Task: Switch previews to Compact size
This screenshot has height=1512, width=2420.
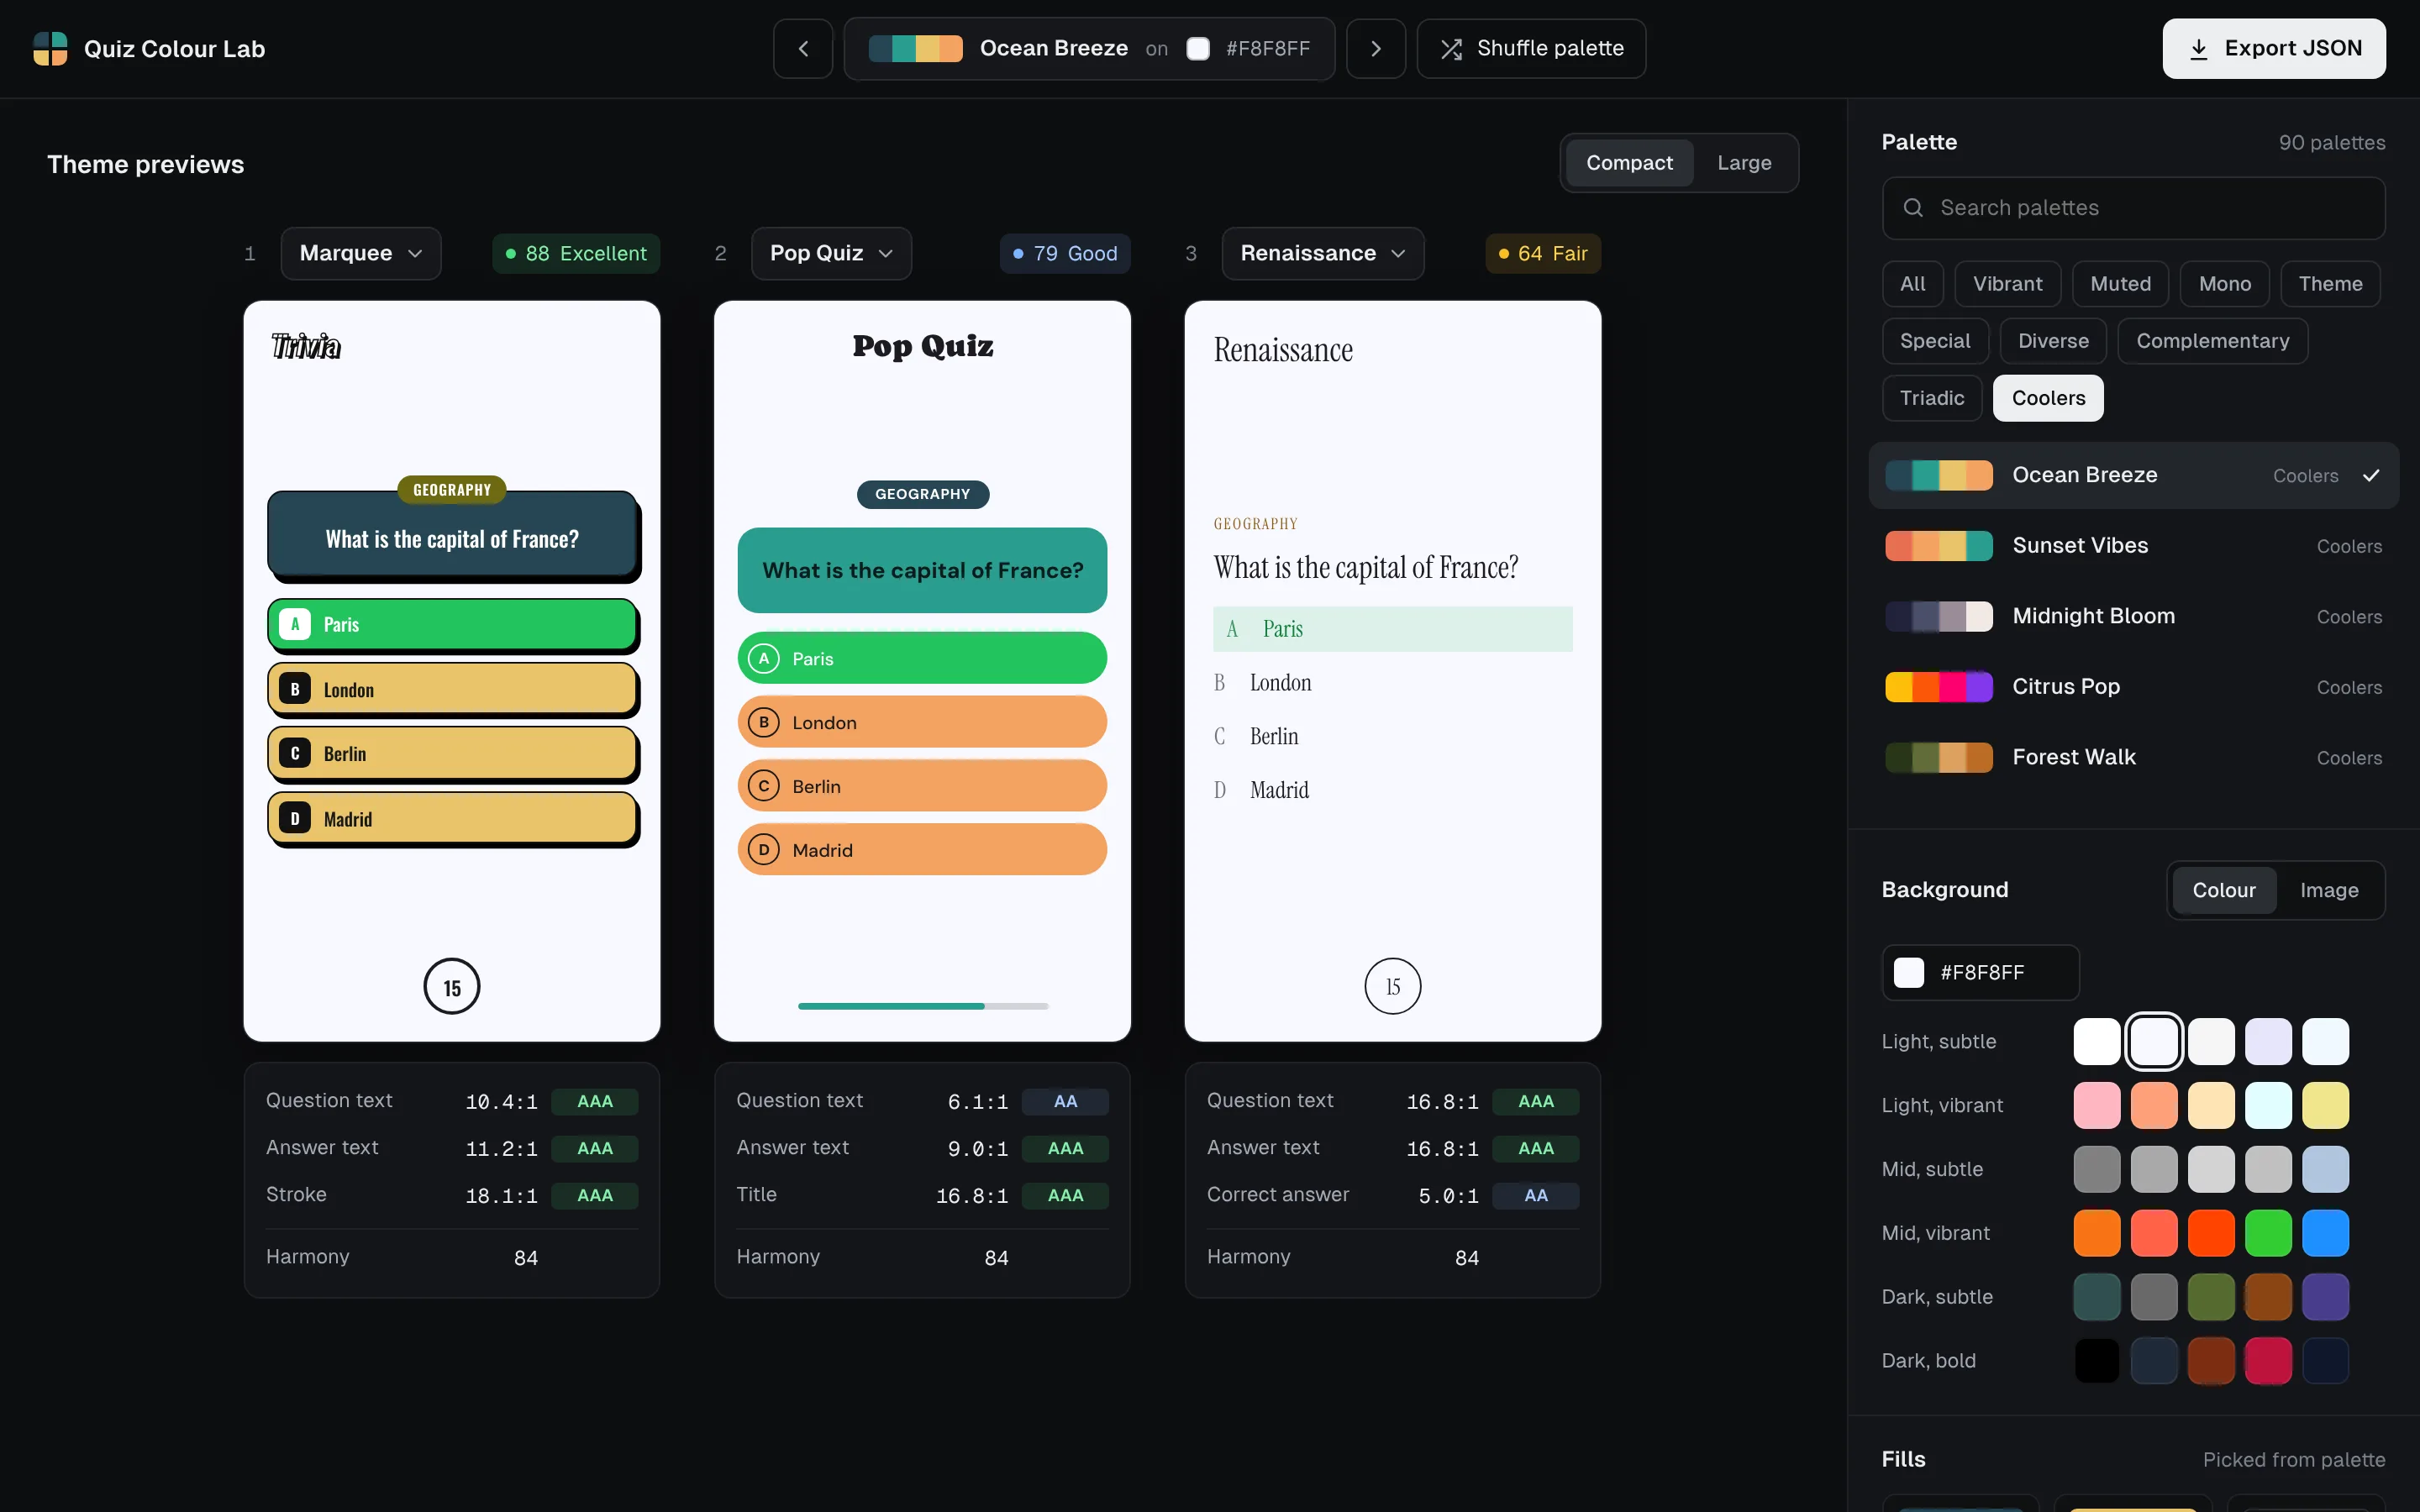Action: (x=1629, y=163)
